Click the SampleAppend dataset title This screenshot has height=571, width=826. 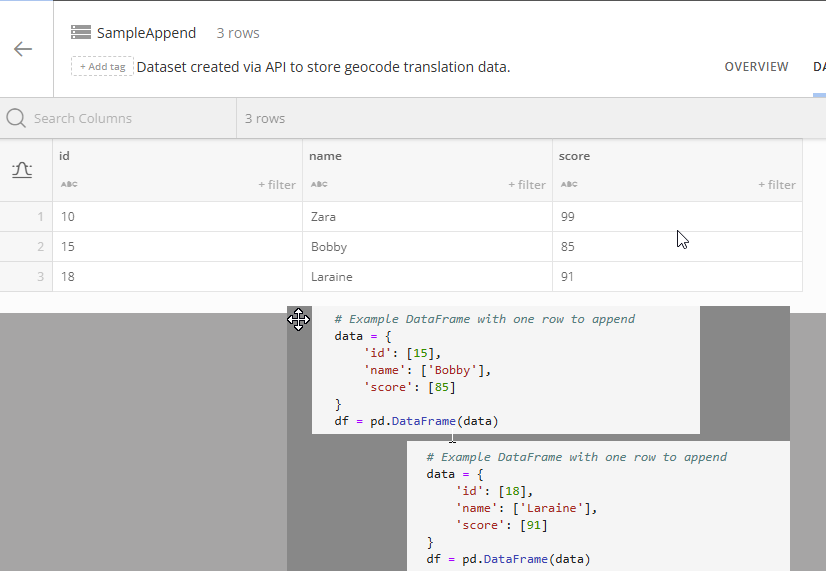click(x=146, y=33)
